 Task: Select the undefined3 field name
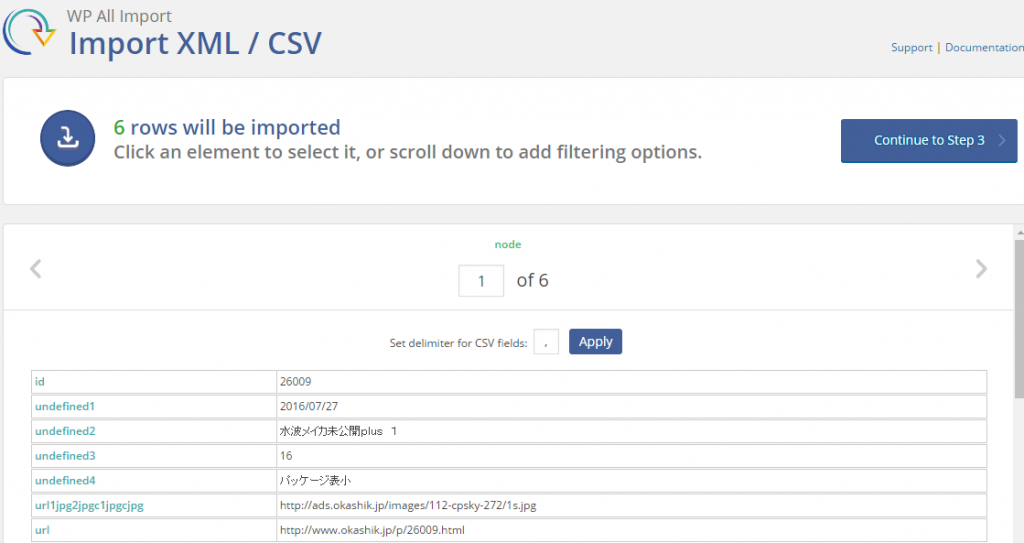[x=65, y=456]
